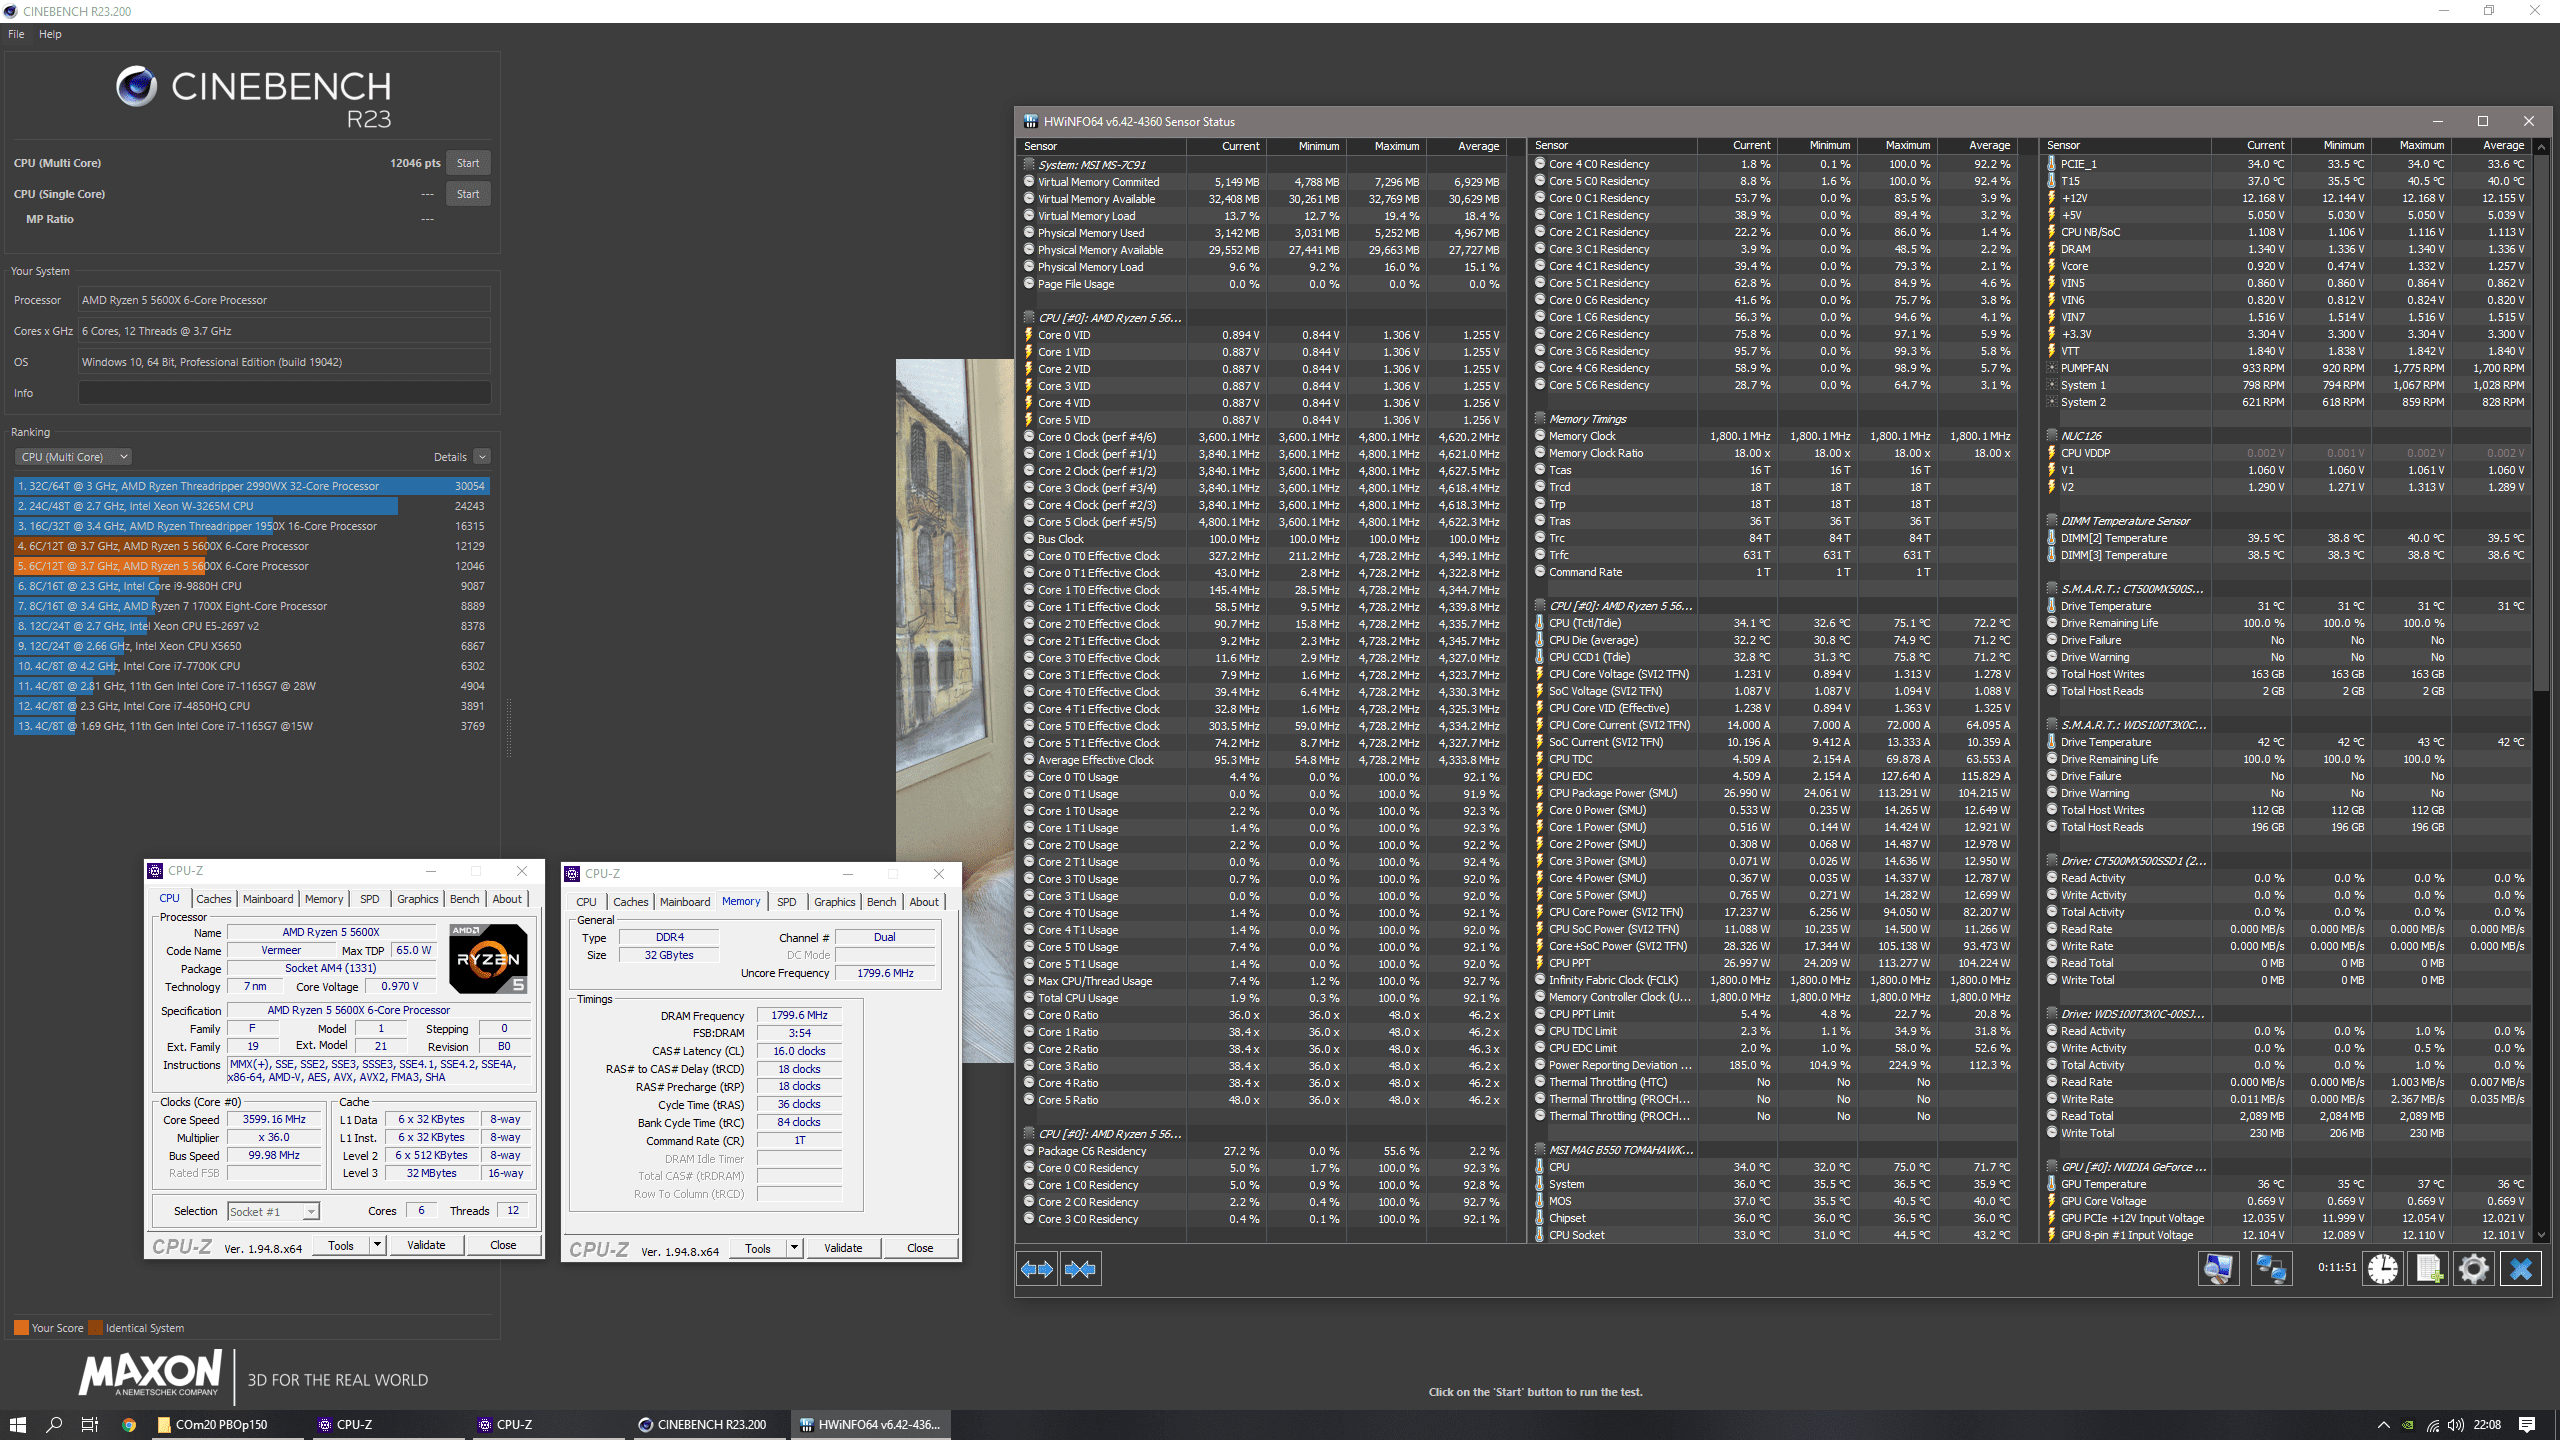Click Close button in Memory CPU-Z window

(x=920, y=1248)
